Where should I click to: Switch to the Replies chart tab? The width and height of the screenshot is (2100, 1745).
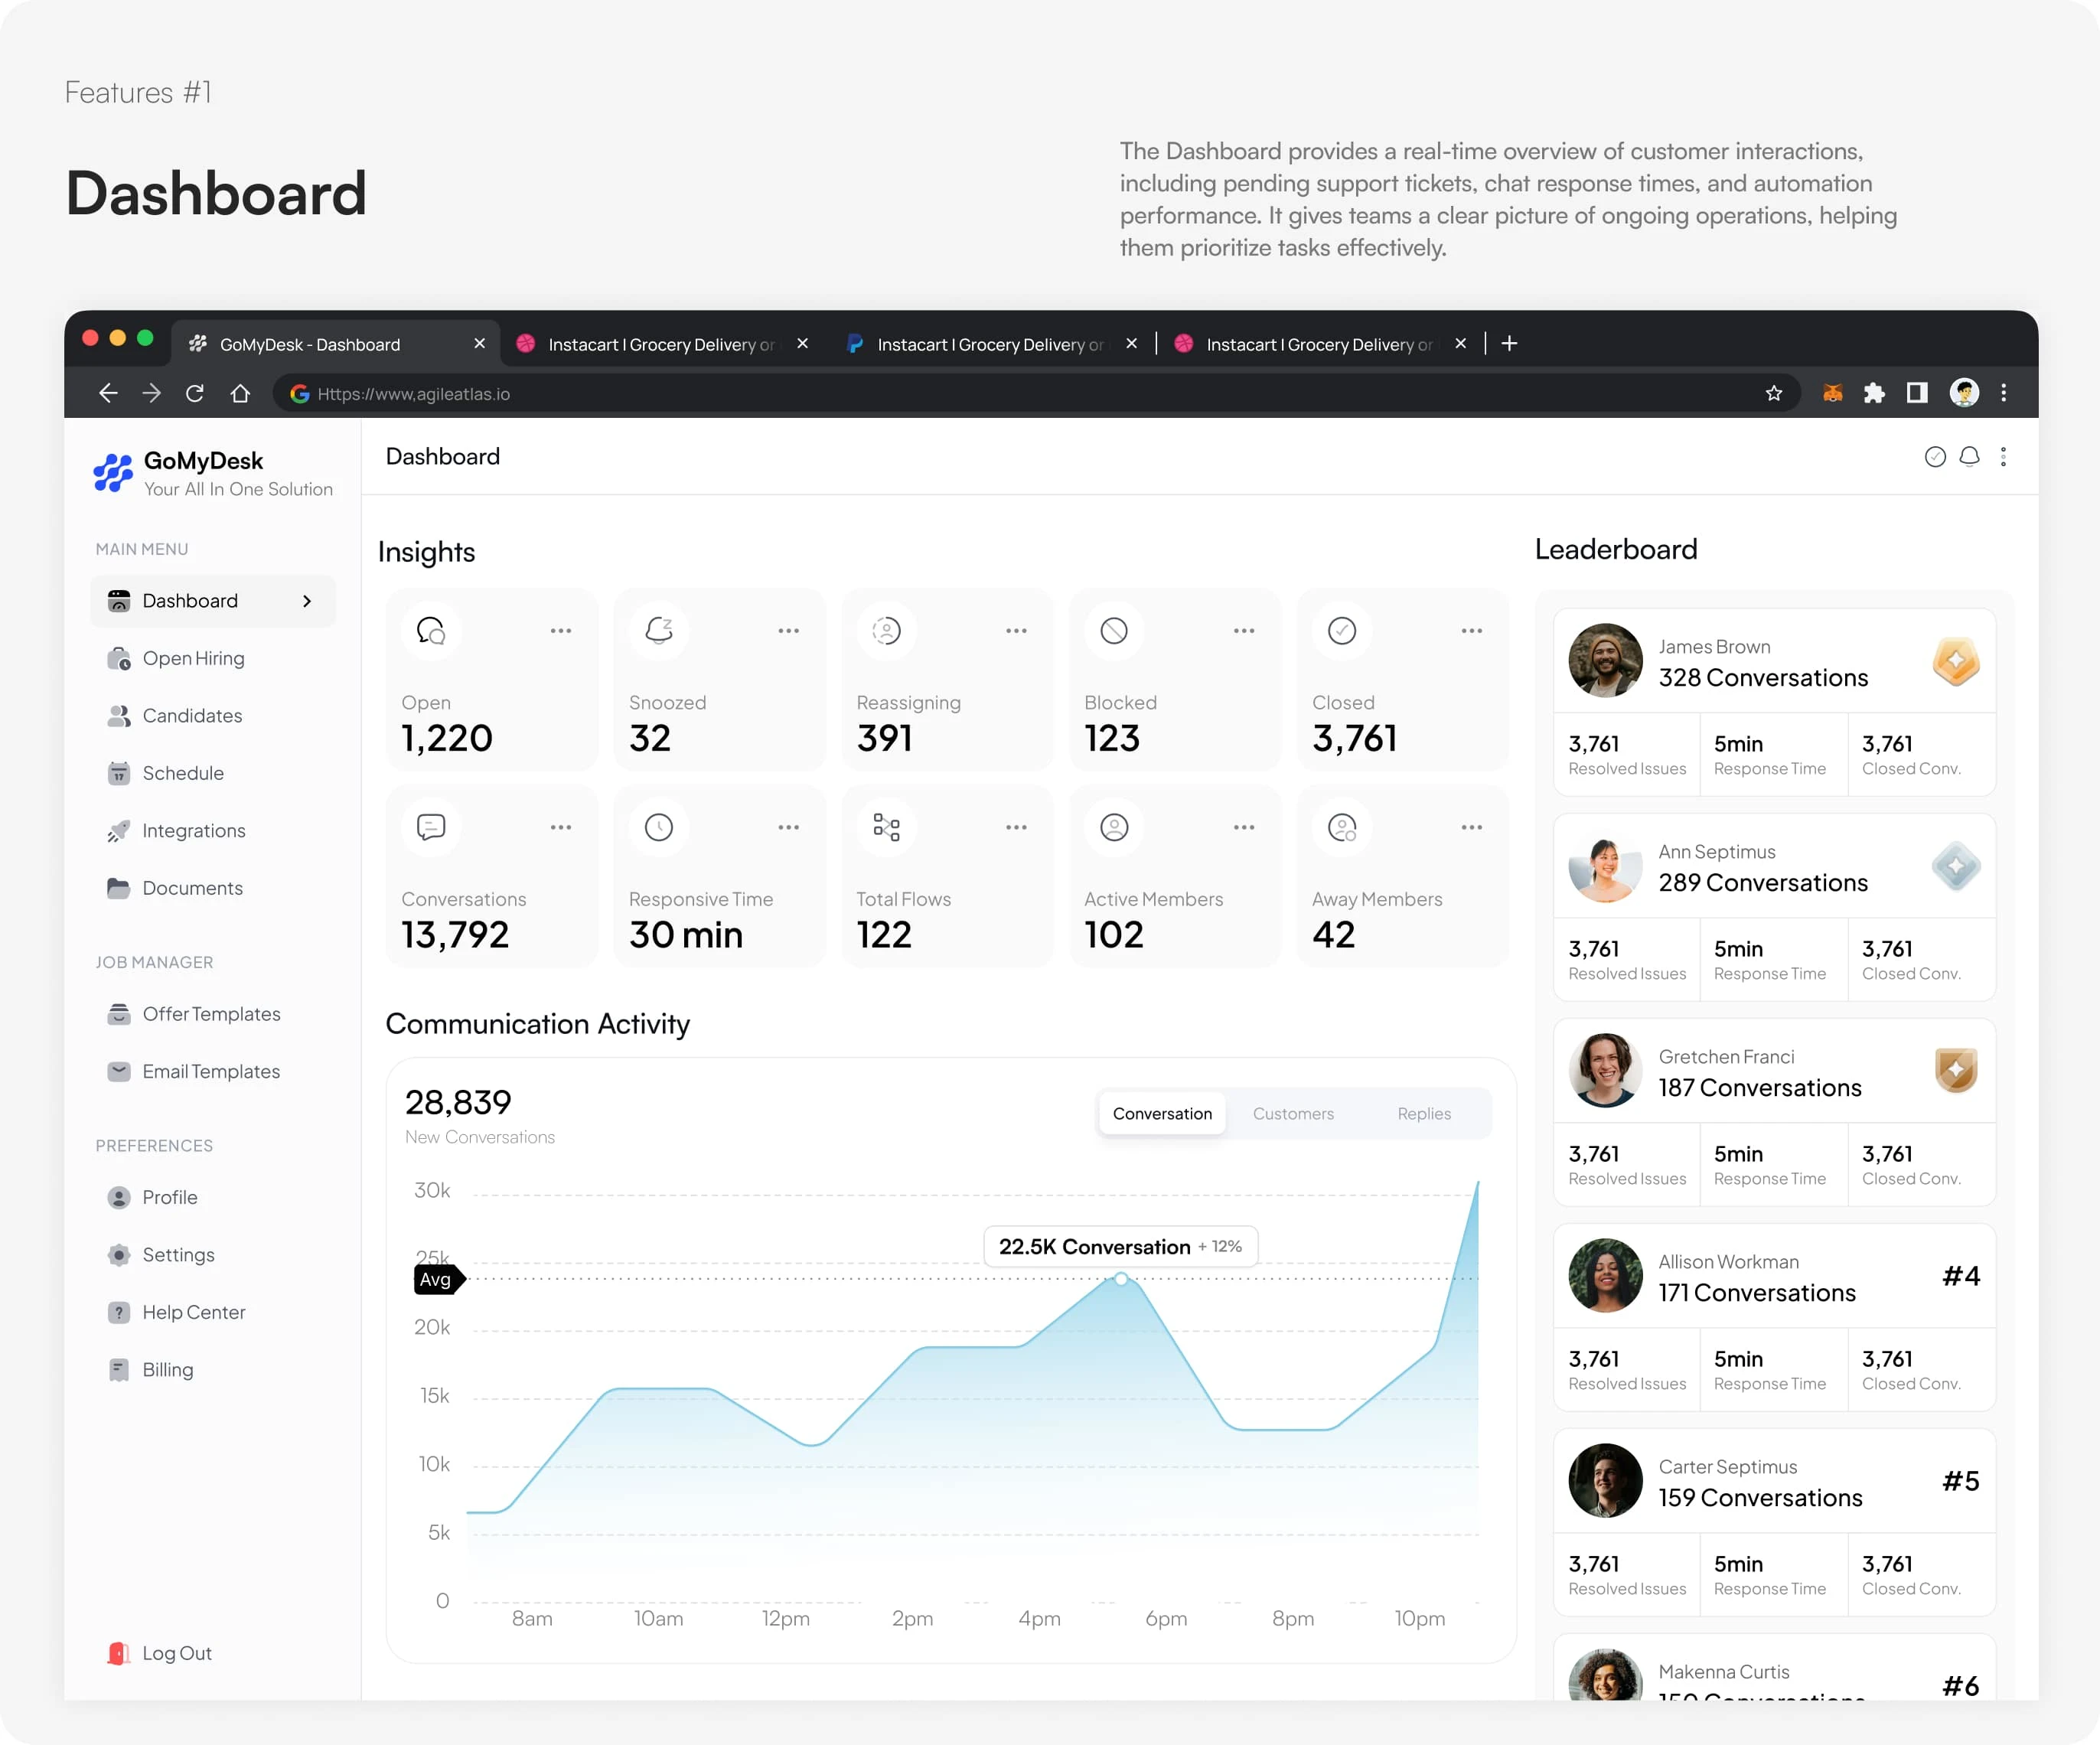click(1424, 1113)
